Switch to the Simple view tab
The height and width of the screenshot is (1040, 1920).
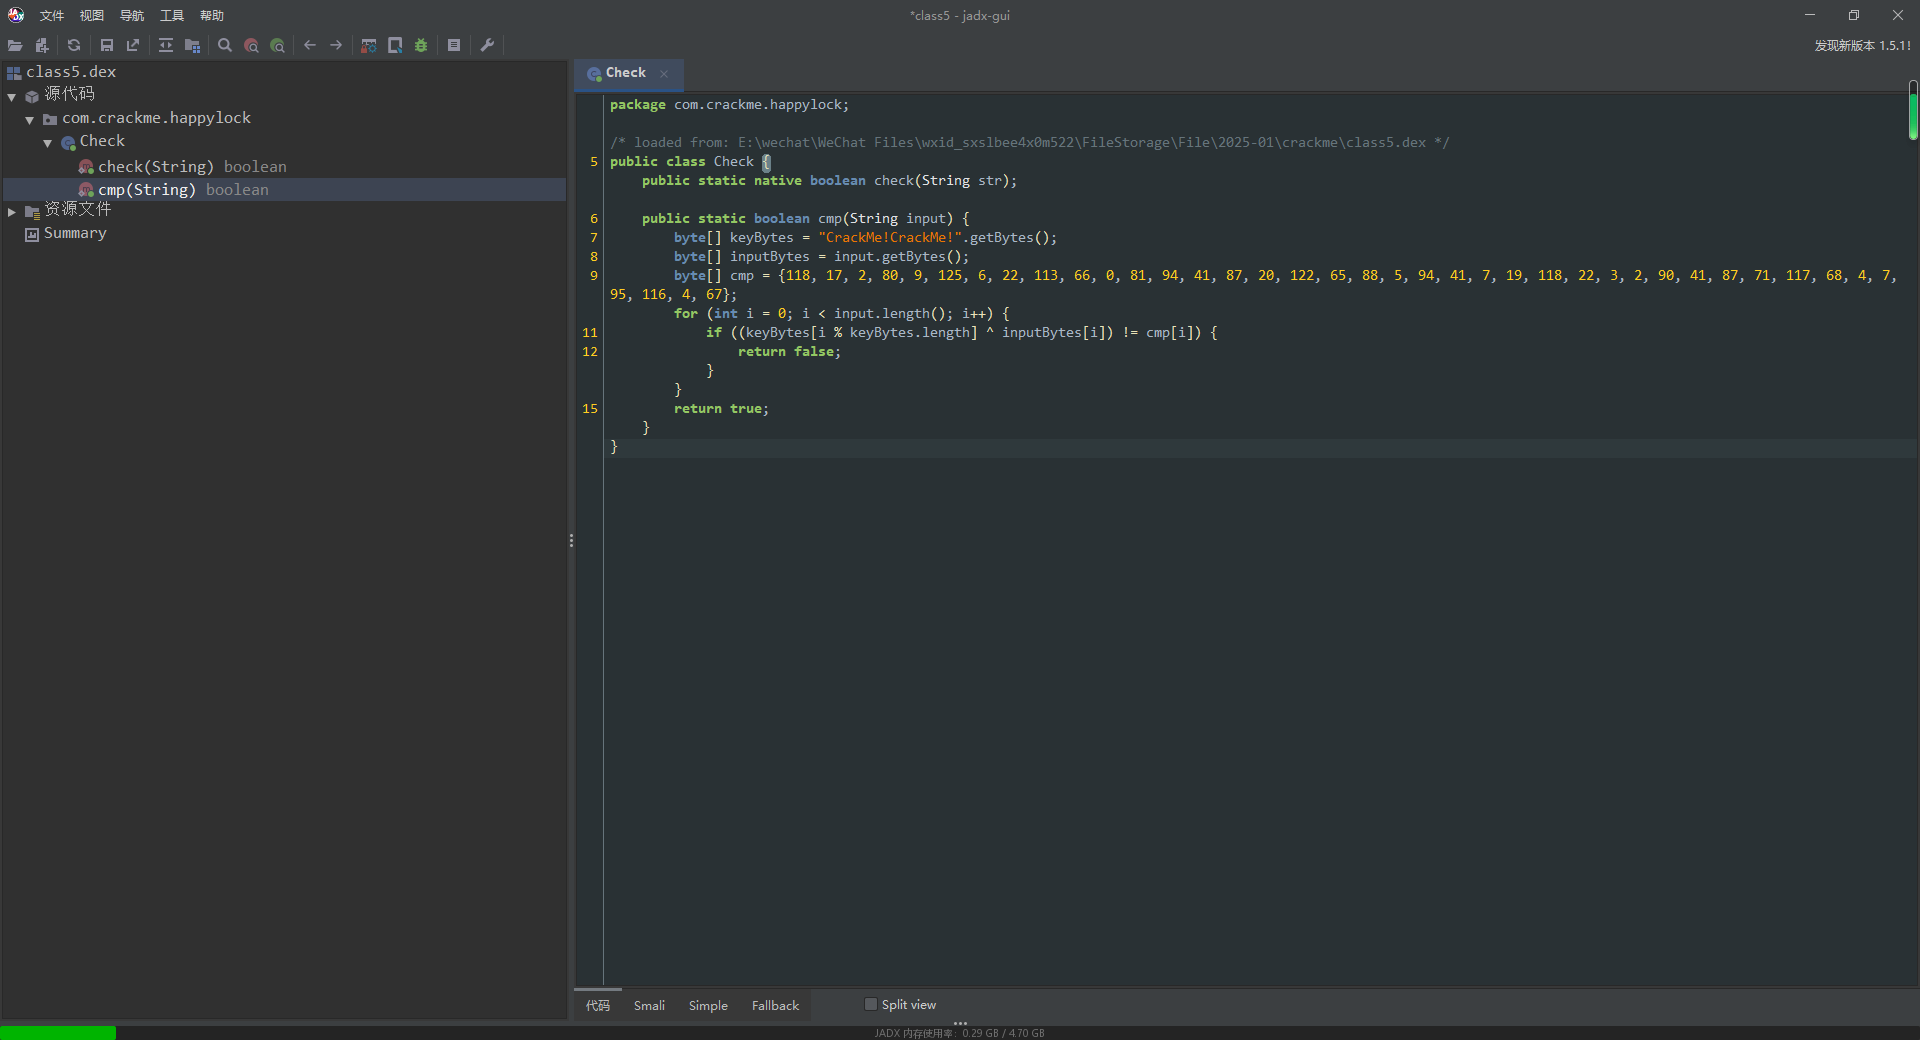[708, 1005]
